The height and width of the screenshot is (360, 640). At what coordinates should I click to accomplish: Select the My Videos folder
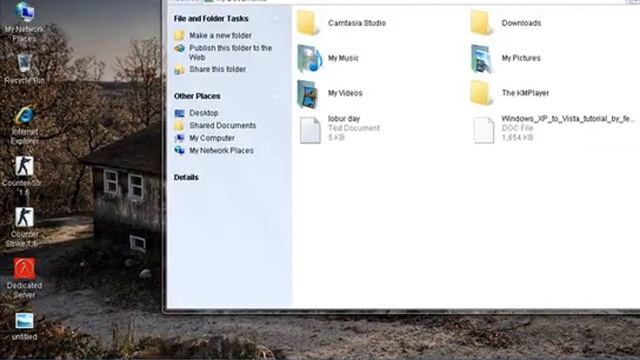pos(330,93)
